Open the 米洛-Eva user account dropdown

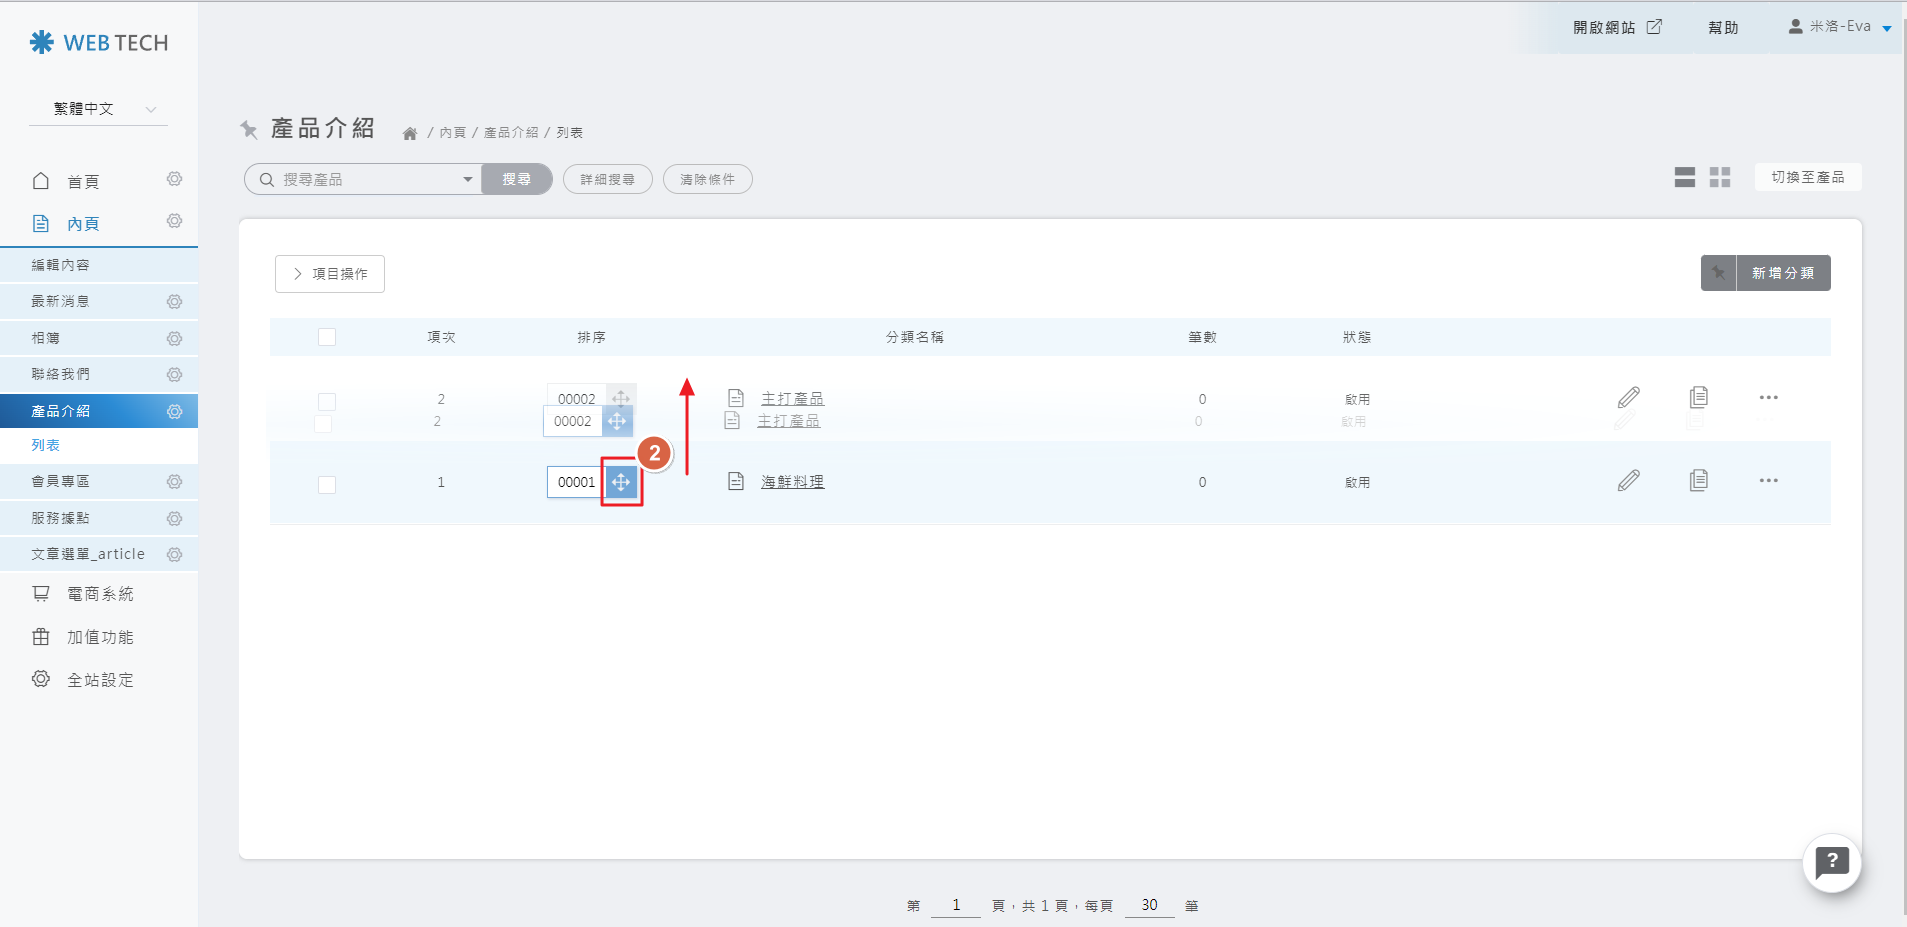pyautogui.click(x=1839, y=27)
